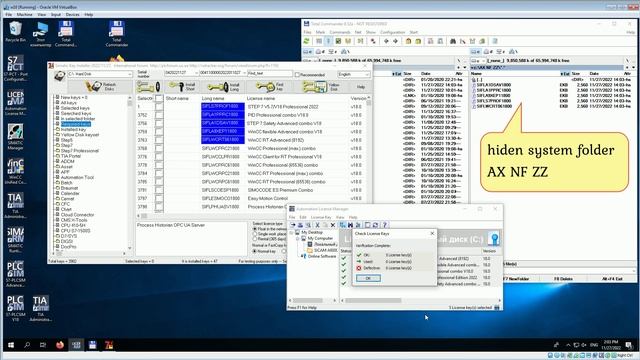Click the Find_text search field
This screenshot has height=360, width=640.
click(270, 73)
